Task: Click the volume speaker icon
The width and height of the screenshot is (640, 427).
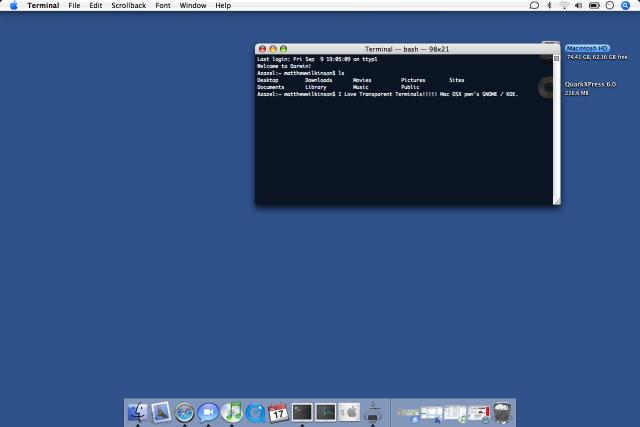Action: tap(578, 5)
